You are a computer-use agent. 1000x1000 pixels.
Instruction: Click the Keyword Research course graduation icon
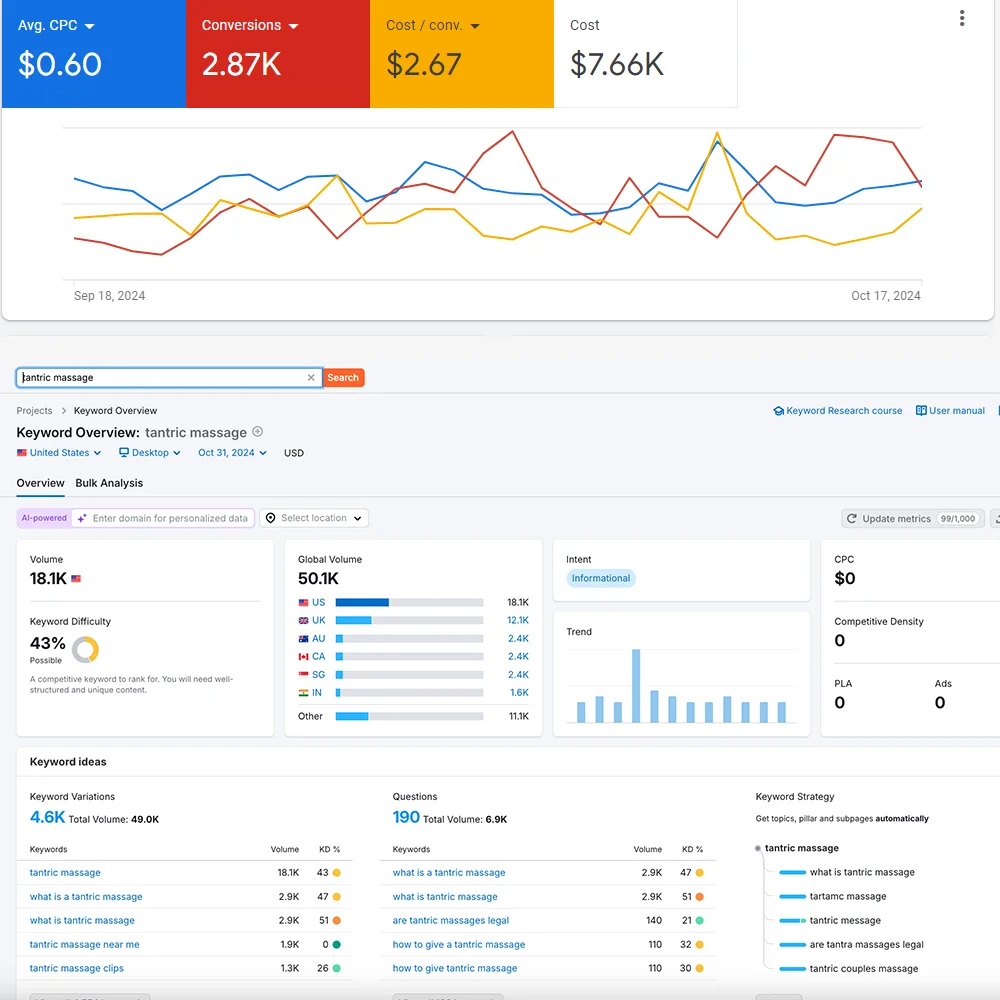pyautogui.click(x=778, y=411)
